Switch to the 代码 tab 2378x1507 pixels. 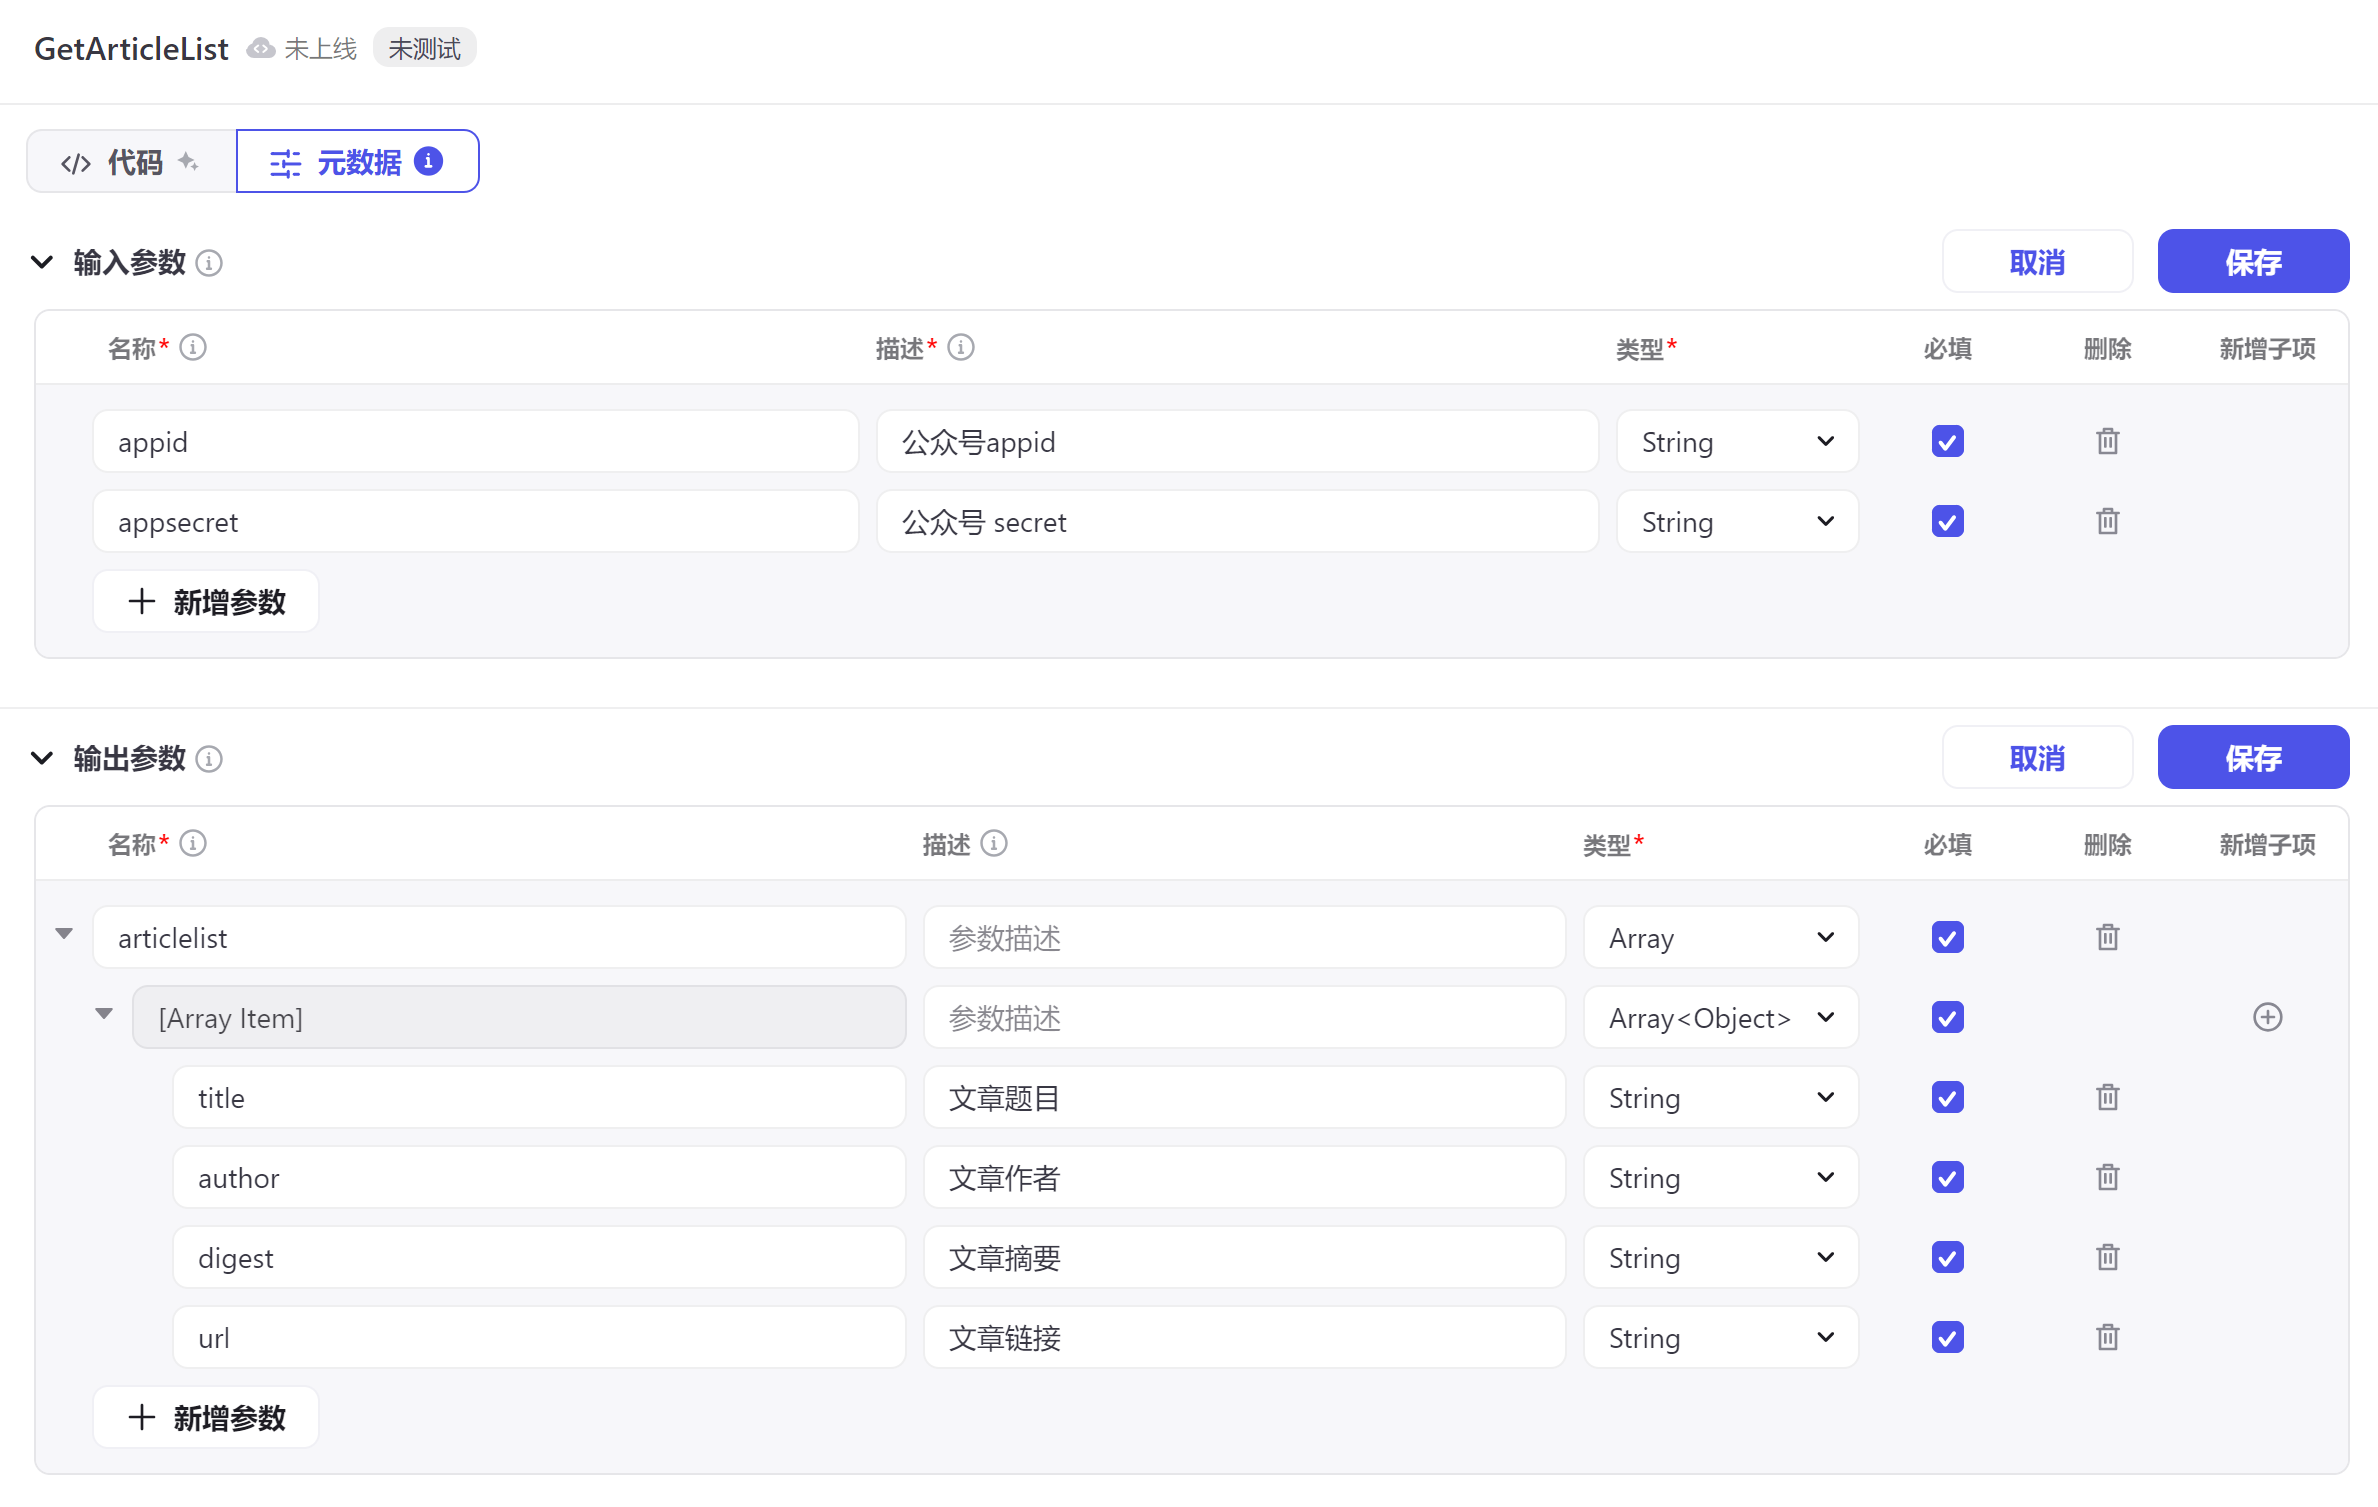pos(131,161)
